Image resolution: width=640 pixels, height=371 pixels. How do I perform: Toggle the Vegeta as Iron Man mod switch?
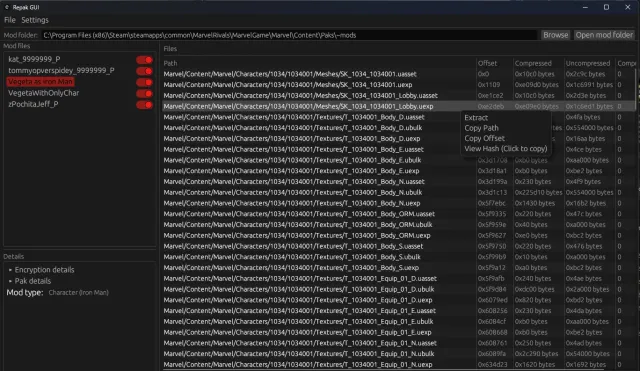coord(144,82)
